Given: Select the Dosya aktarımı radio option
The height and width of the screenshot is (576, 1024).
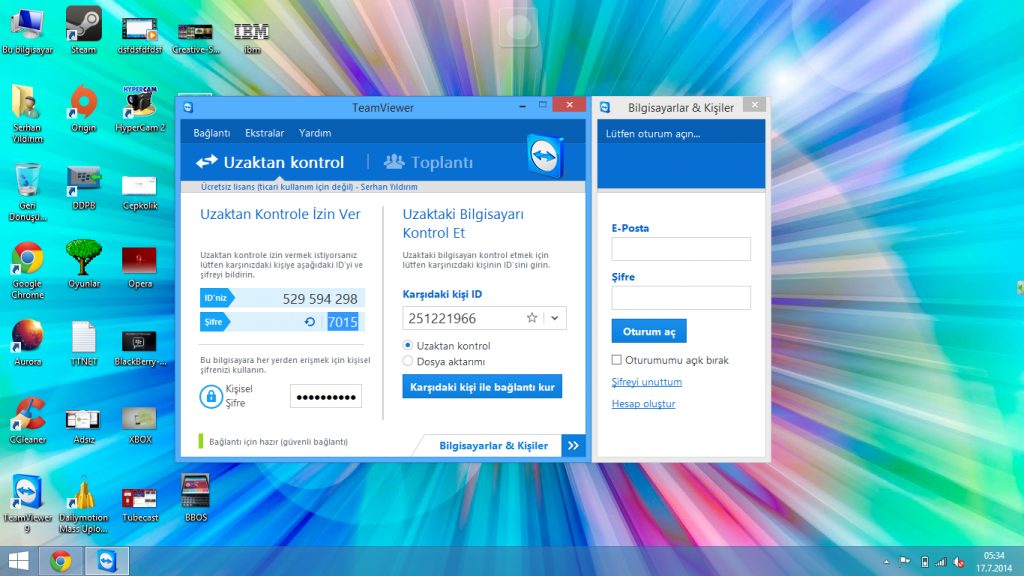Looking at the screenshot, I should click(408, 361).
